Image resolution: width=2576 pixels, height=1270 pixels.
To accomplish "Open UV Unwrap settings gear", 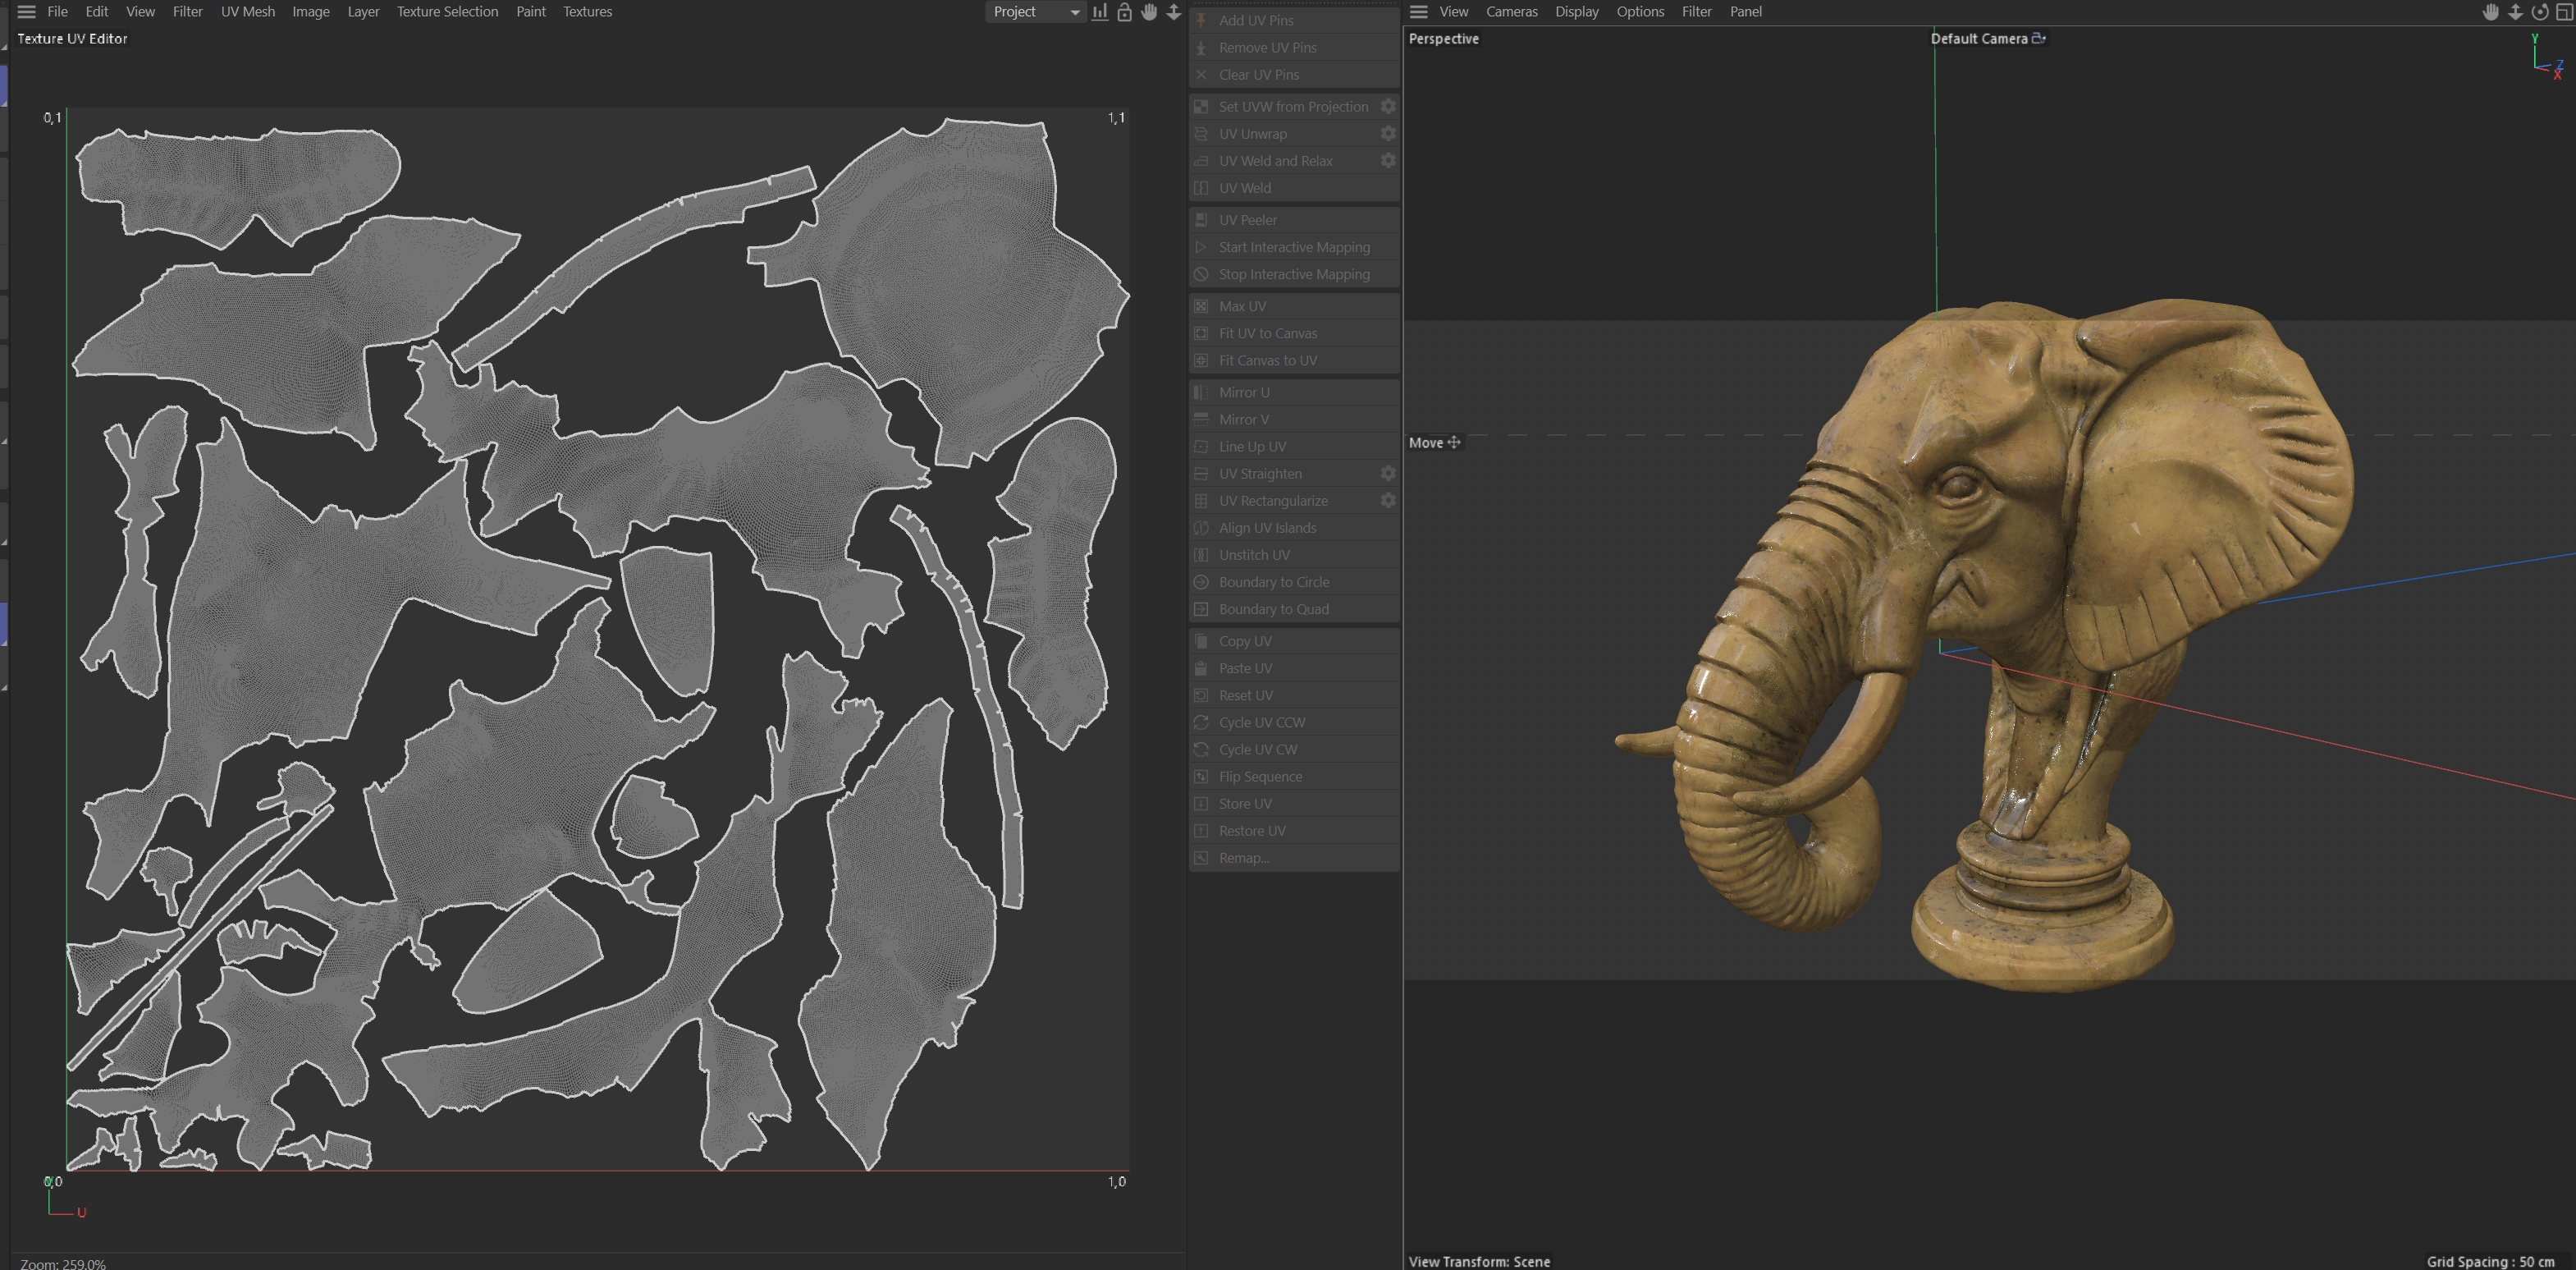I will click(x=1388, y=133).
